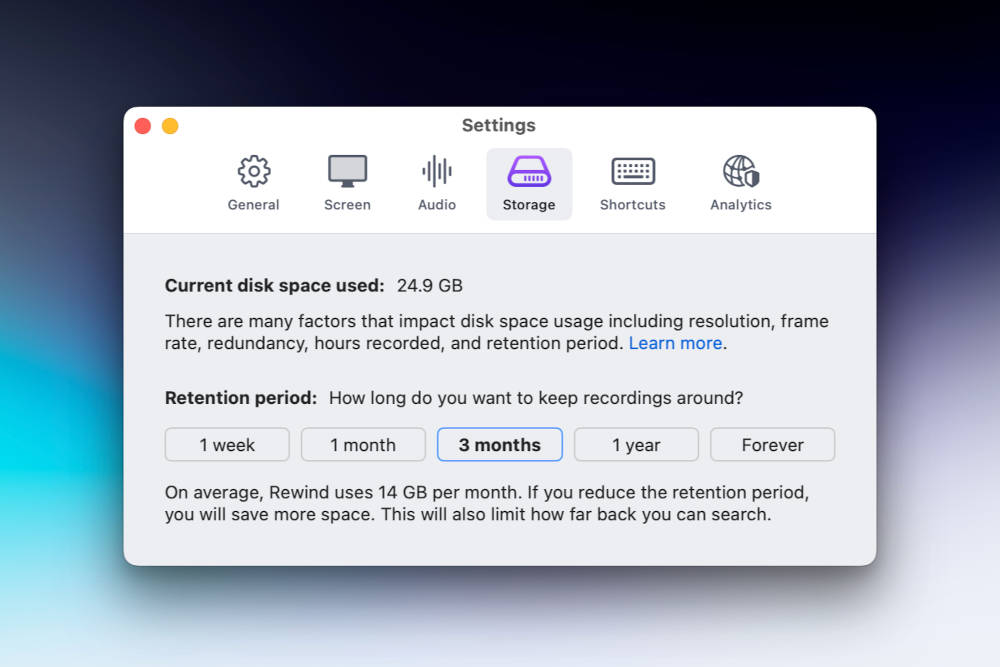
Task: Open the General settings with the gear icon
Action: [253, 172]
